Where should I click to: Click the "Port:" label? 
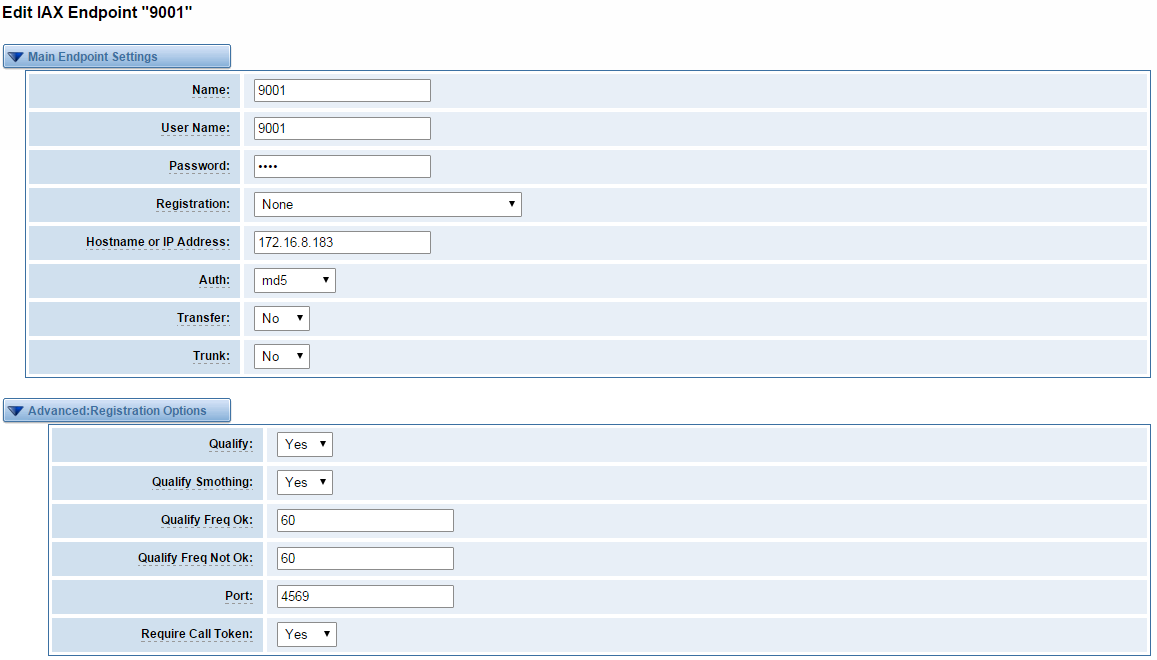[239, 596]
